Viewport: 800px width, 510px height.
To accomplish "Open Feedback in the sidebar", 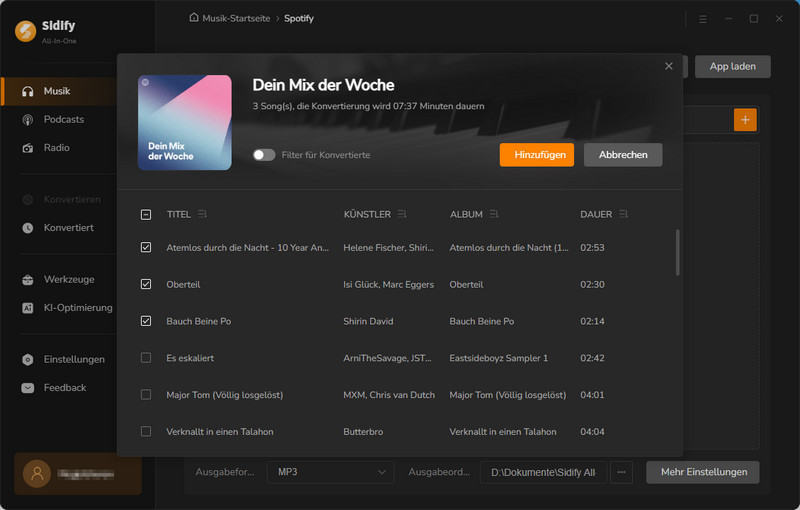I will pyautogui.click(x=65, y=388).
